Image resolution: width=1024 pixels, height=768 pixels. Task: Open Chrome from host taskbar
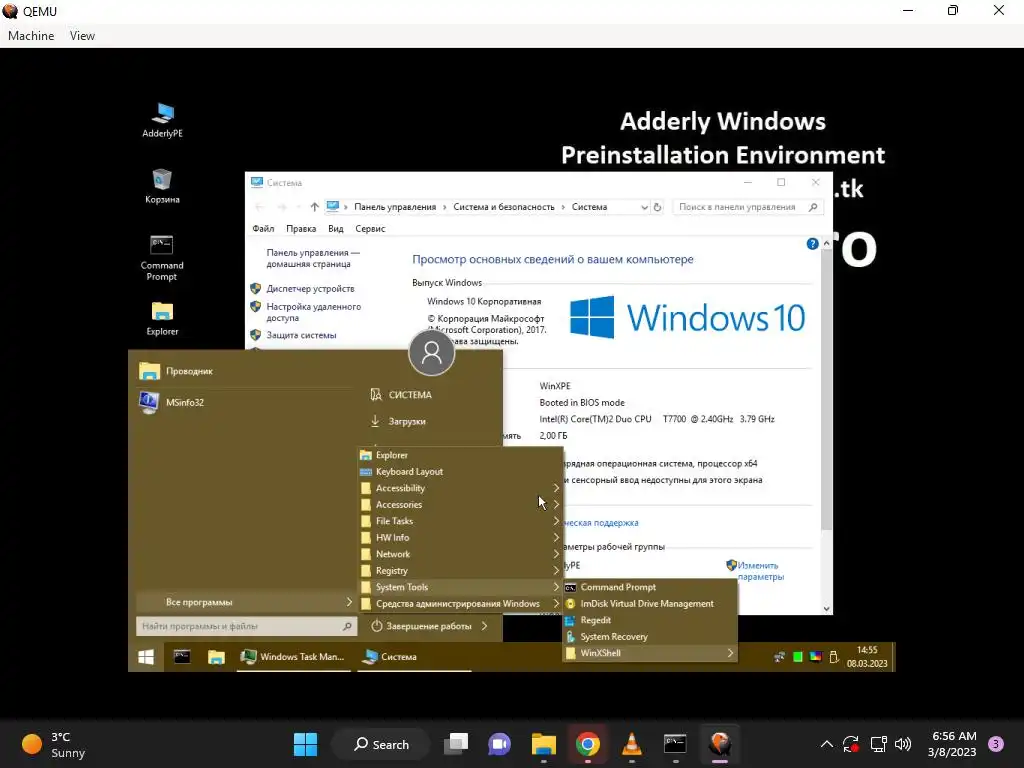[588, 744]
